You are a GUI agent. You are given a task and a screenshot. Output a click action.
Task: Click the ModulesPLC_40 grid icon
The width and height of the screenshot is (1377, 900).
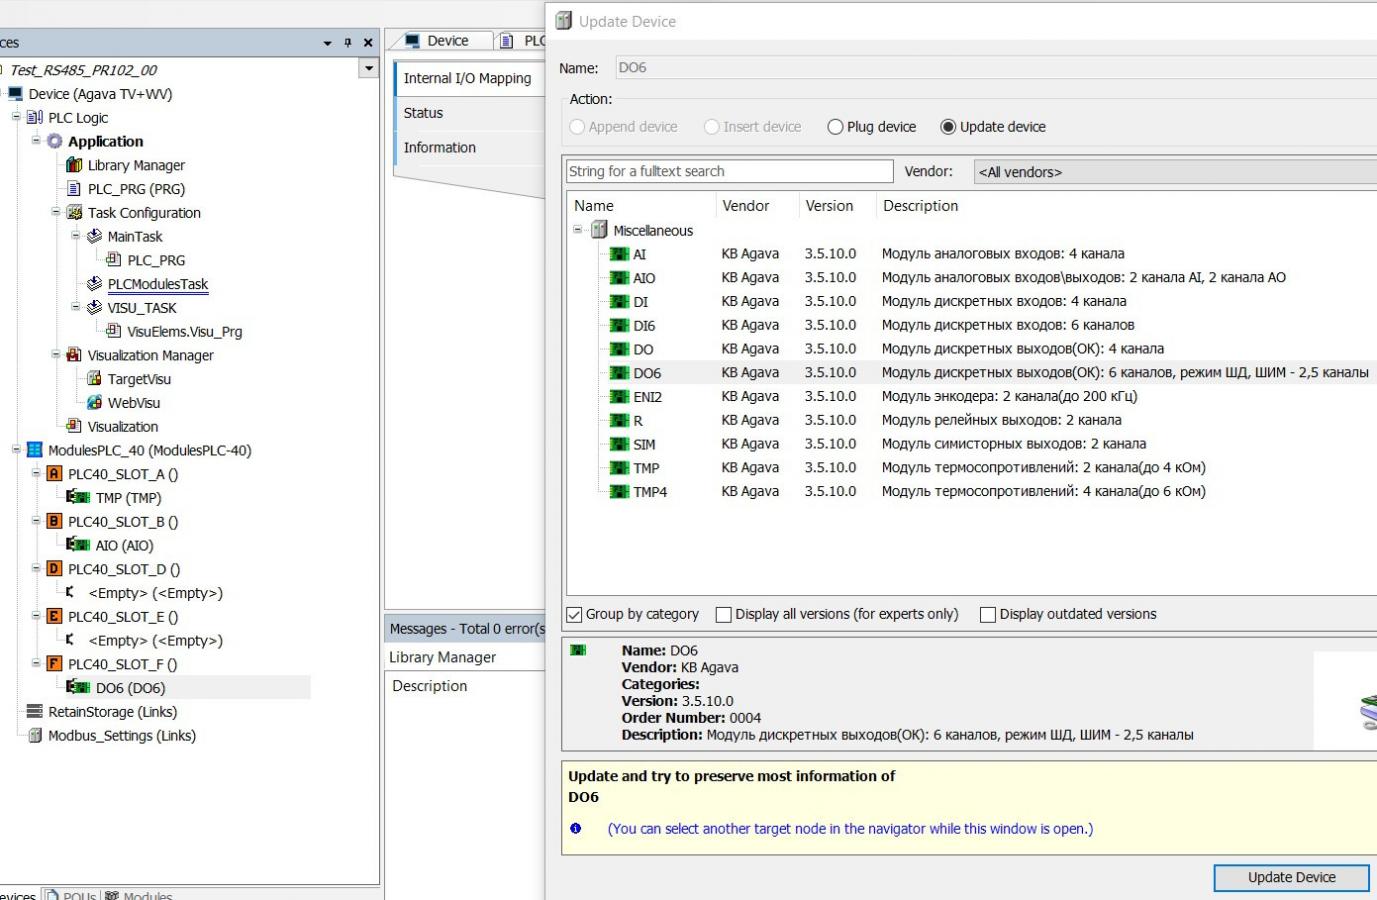[35, 450]
